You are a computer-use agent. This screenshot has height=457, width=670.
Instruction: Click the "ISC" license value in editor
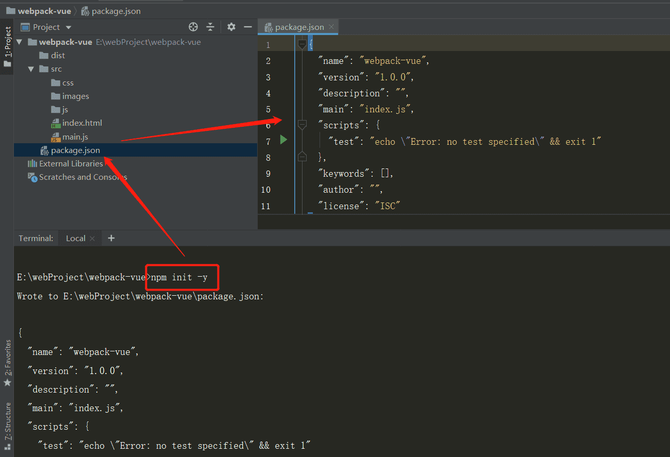click(388, 206)
